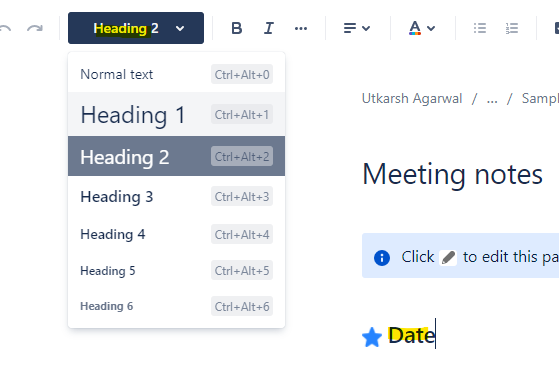Pick Heading 5 from the menu
This screenshot has height=388, width=559.
pyautogui.click(x=176, y=270)
